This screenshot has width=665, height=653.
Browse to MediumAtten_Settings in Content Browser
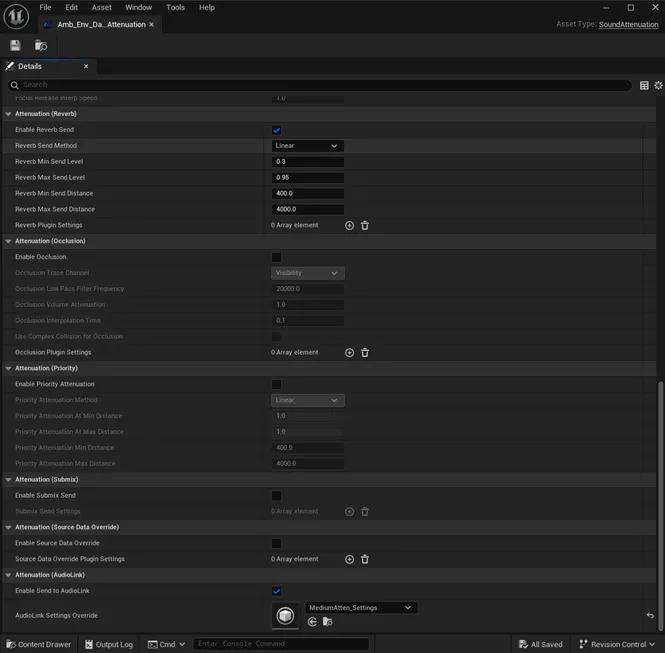(x=327, y=622)
